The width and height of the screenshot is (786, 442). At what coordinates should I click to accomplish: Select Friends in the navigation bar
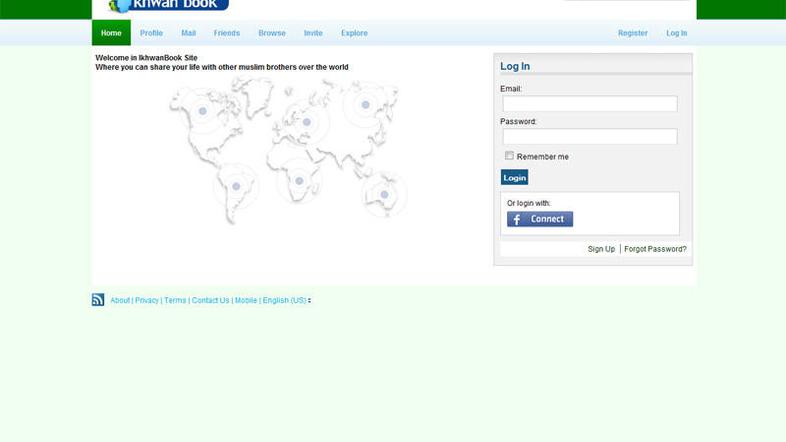pyautogui.click(x=227, y=33)
